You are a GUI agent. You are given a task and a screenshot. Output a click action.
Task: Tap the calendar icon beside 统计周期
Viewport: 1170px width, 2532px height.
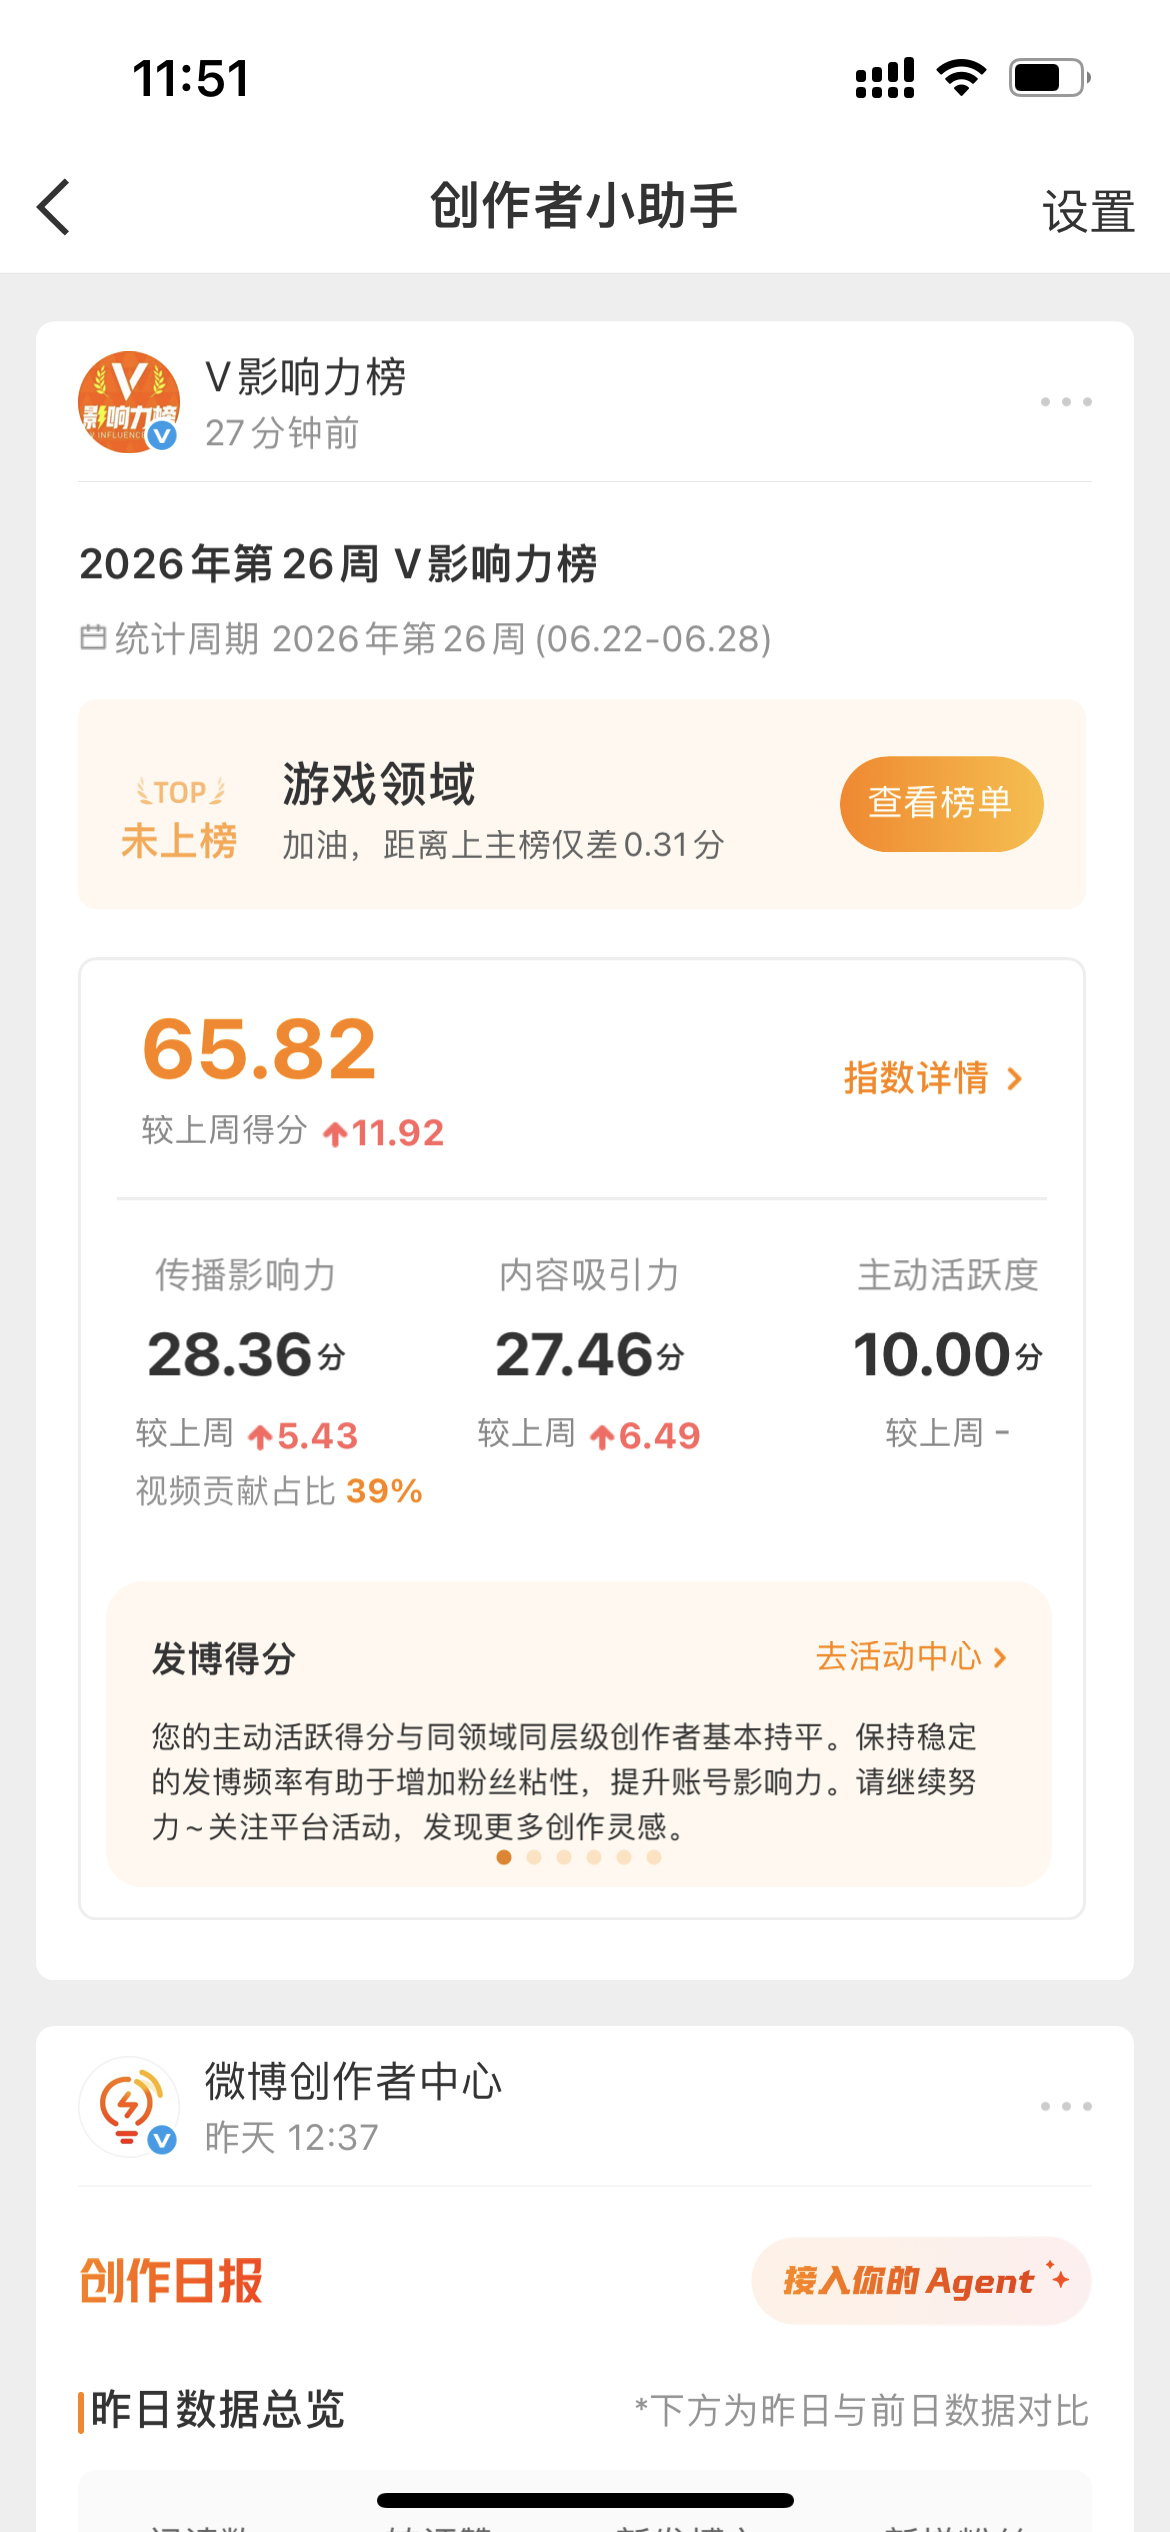click(93, 637)
